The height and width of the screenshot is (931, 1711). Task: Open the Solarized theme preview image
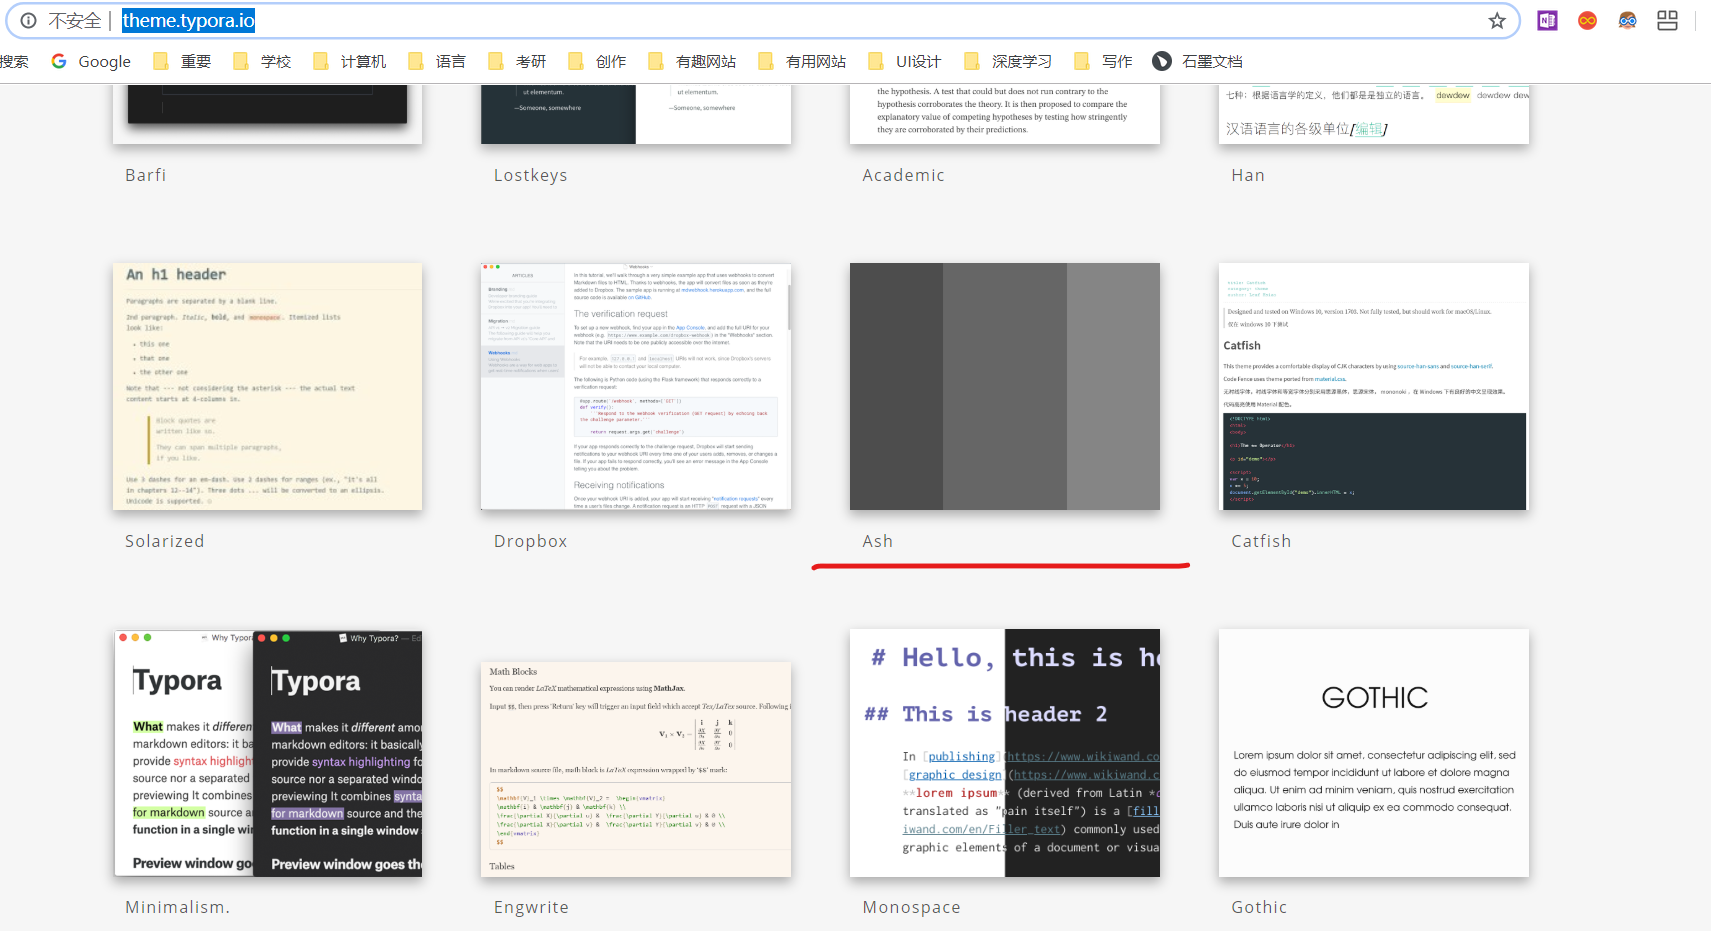tap(267, 387)
